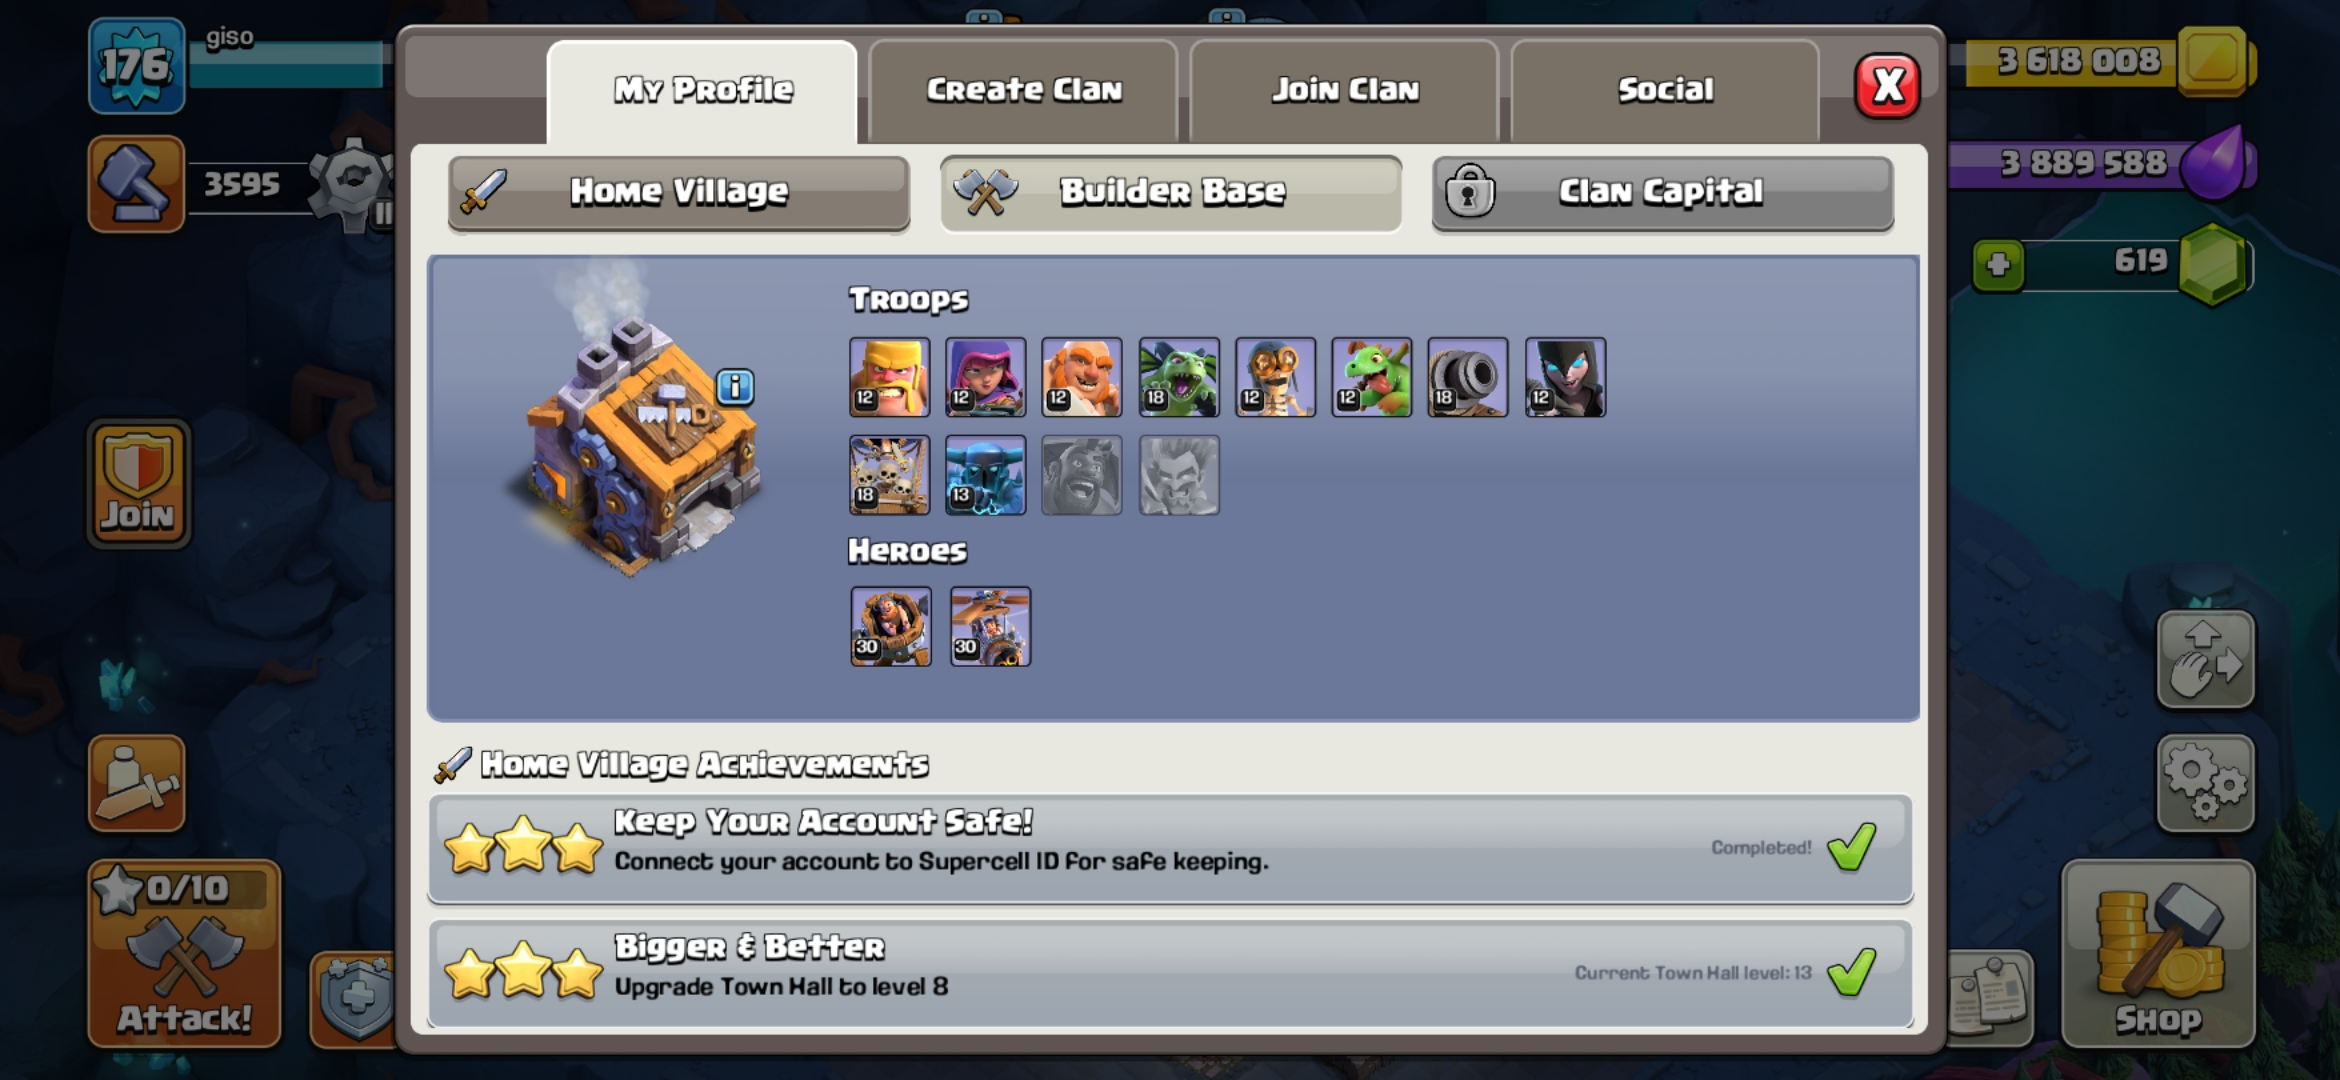2340x1080 pixels.
Task: Switch to the Create Clan tab
Action: coord(1023,90)
